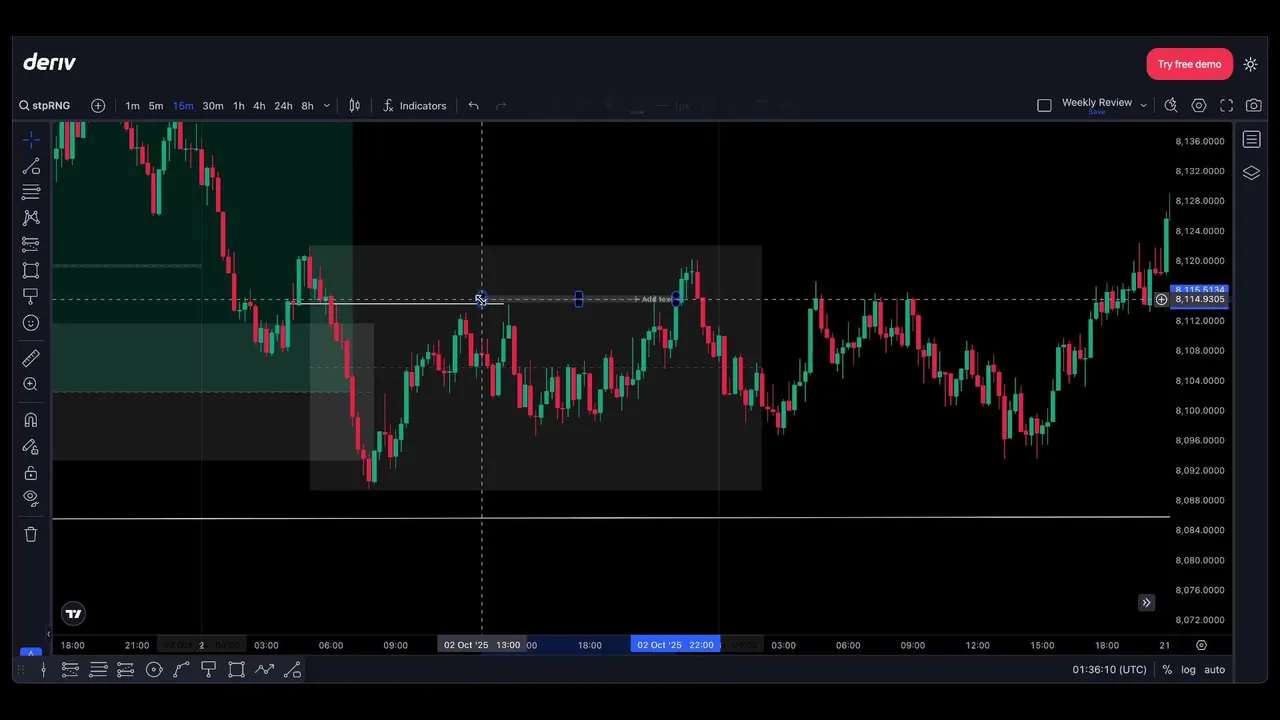Click the add symbol plus icon

98,106
